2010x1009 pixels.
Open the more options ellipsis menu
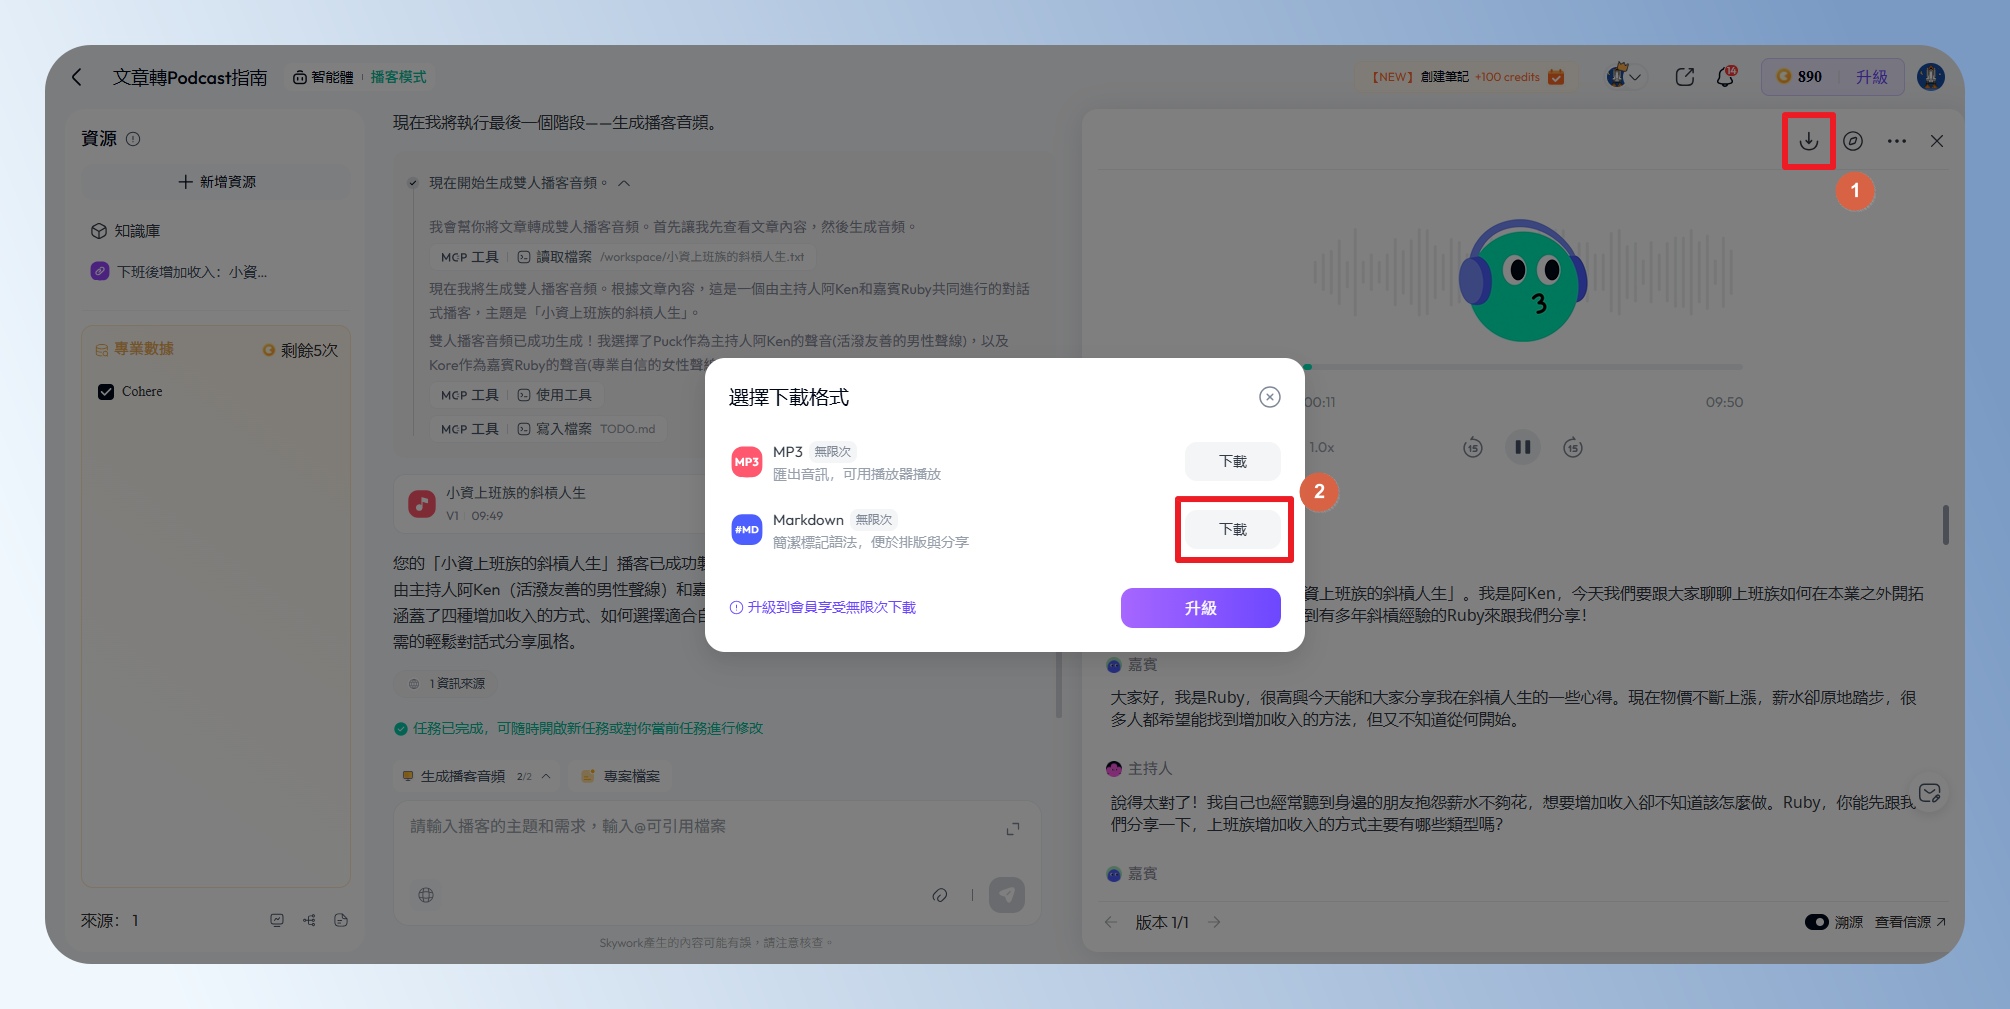coord(1896,141)
